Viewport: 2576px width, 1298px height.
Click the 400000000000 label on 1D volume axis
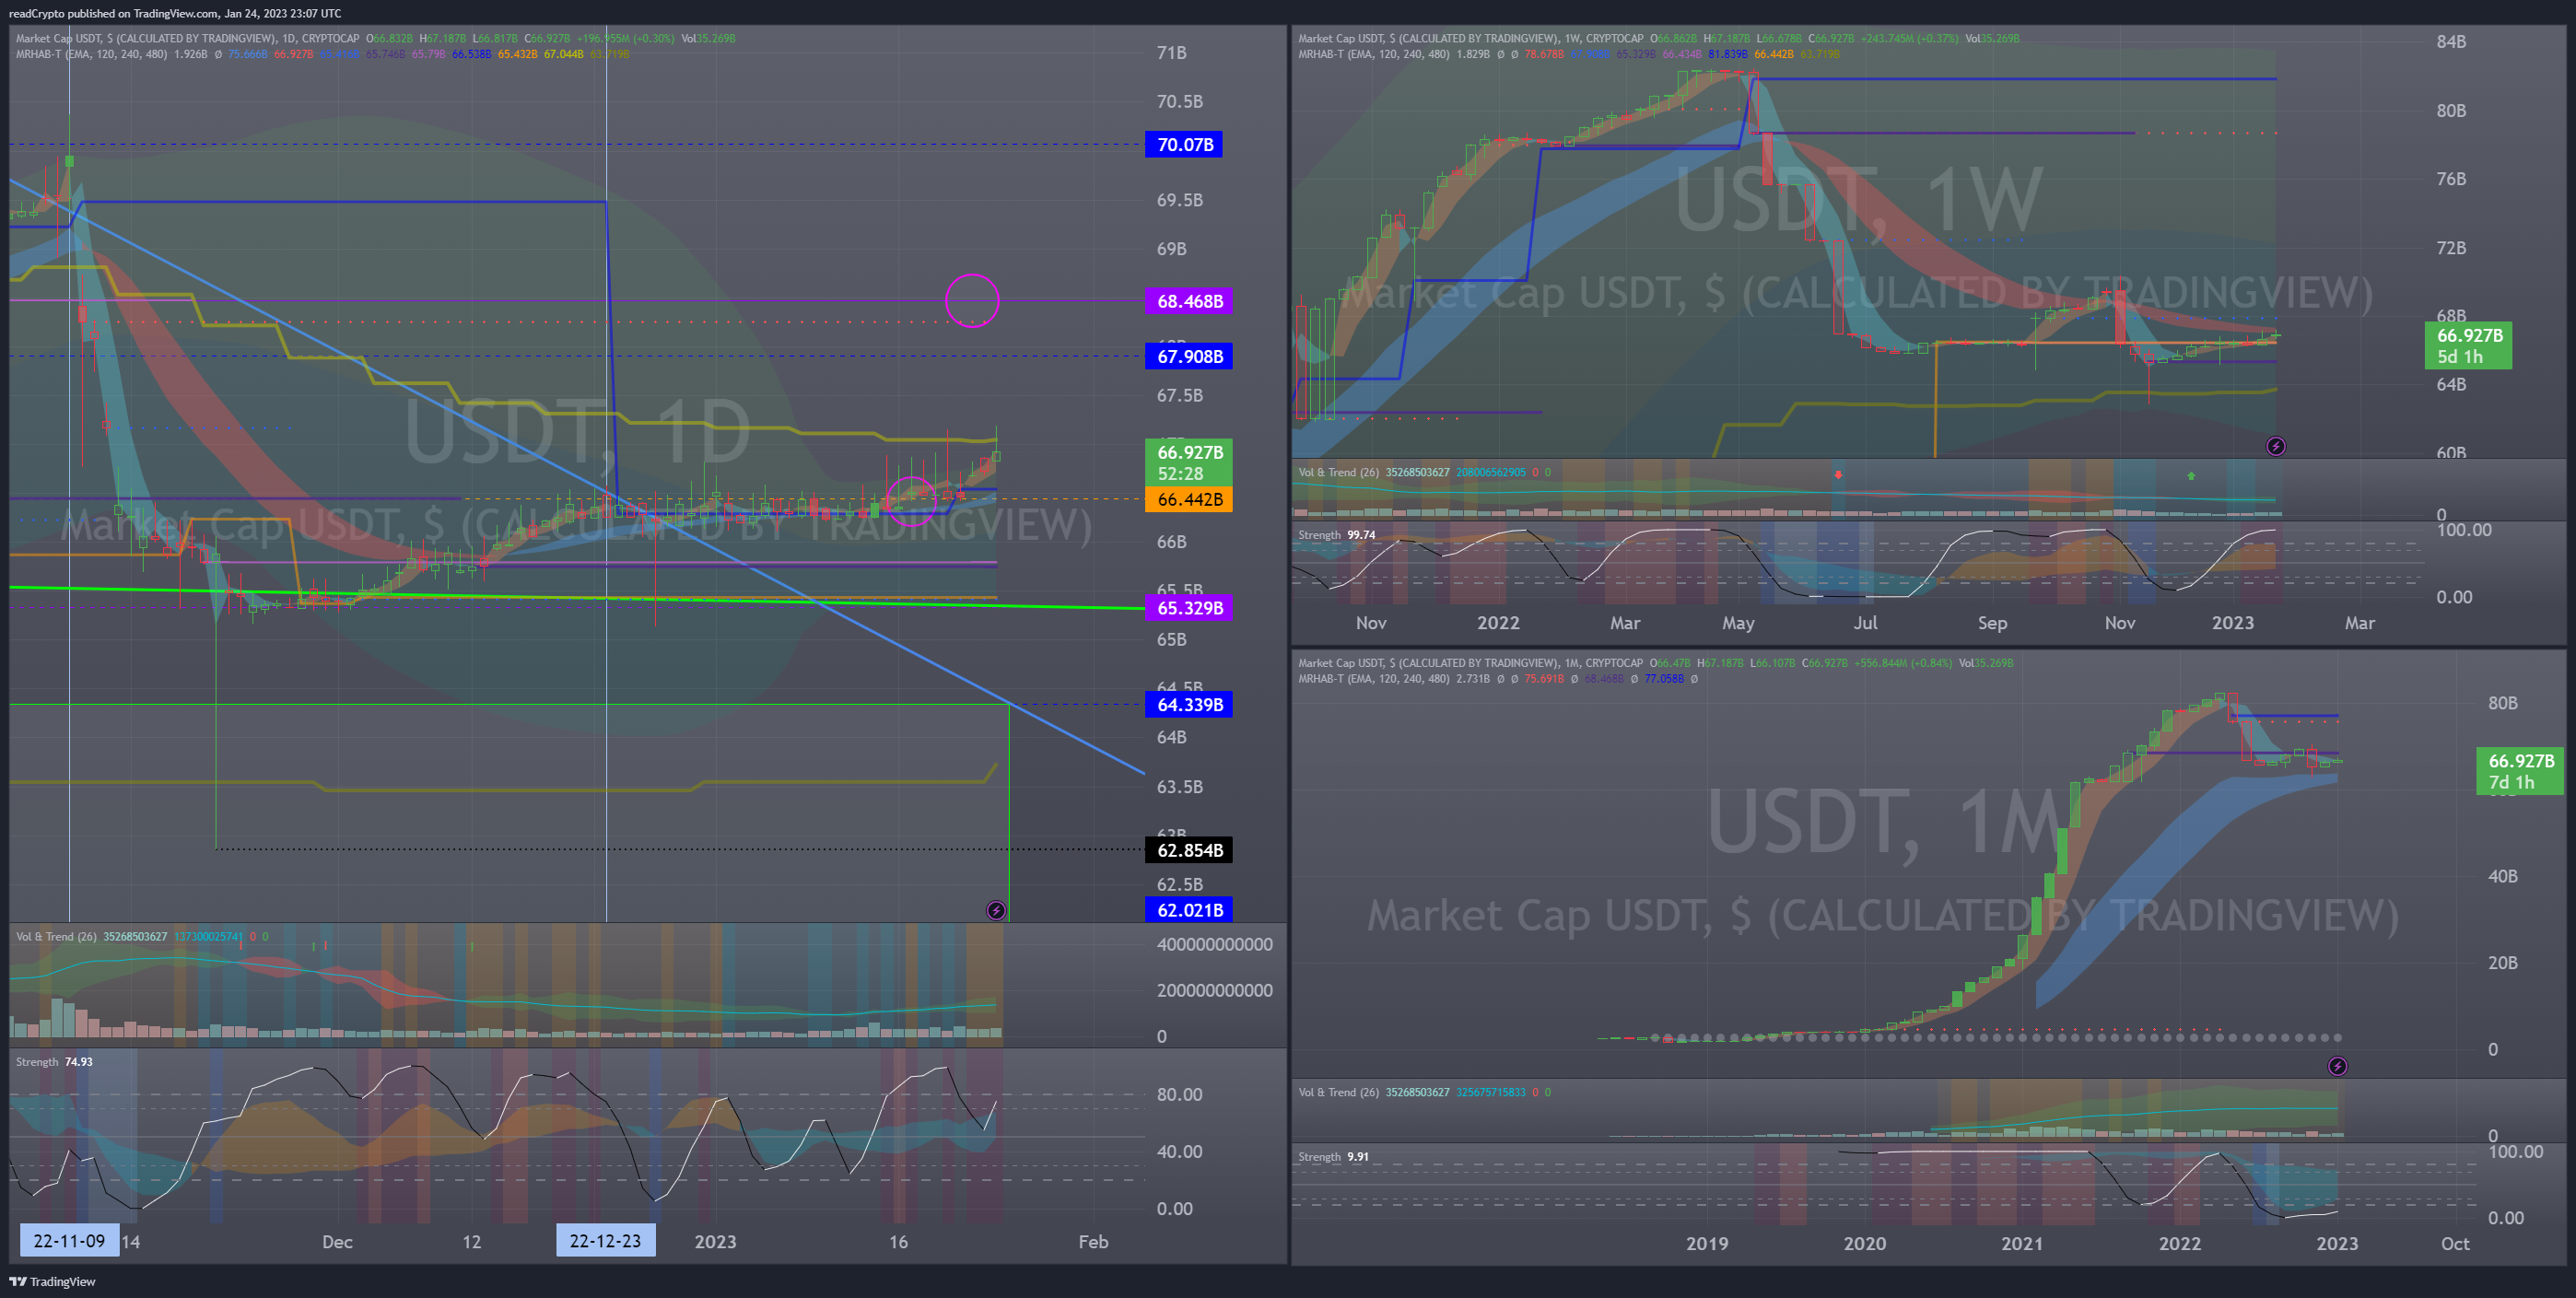[x=1215, y=945]
